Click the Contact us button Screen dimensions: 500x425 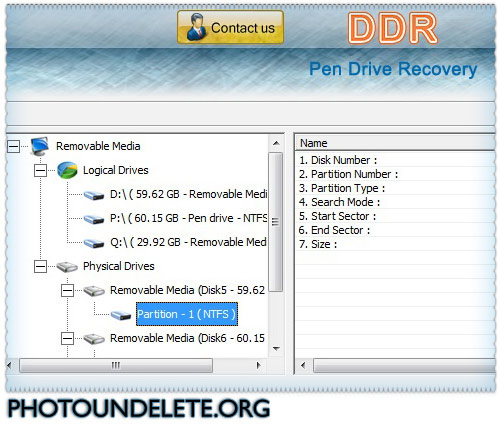point(230,27)
